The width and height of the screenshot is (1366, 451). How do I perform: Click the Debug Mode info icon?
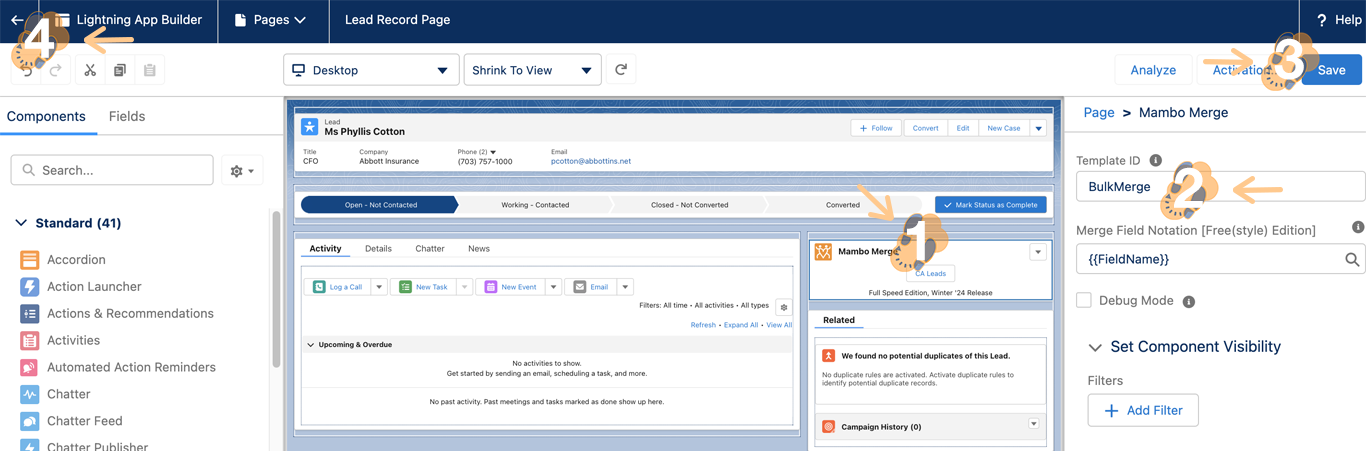(x=1189, y=301)
